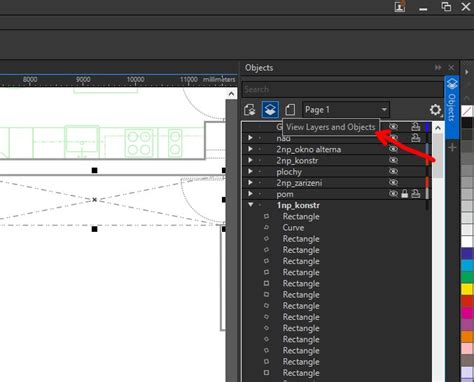Hide the 2np_okno alterna layer

coord(393,149)
